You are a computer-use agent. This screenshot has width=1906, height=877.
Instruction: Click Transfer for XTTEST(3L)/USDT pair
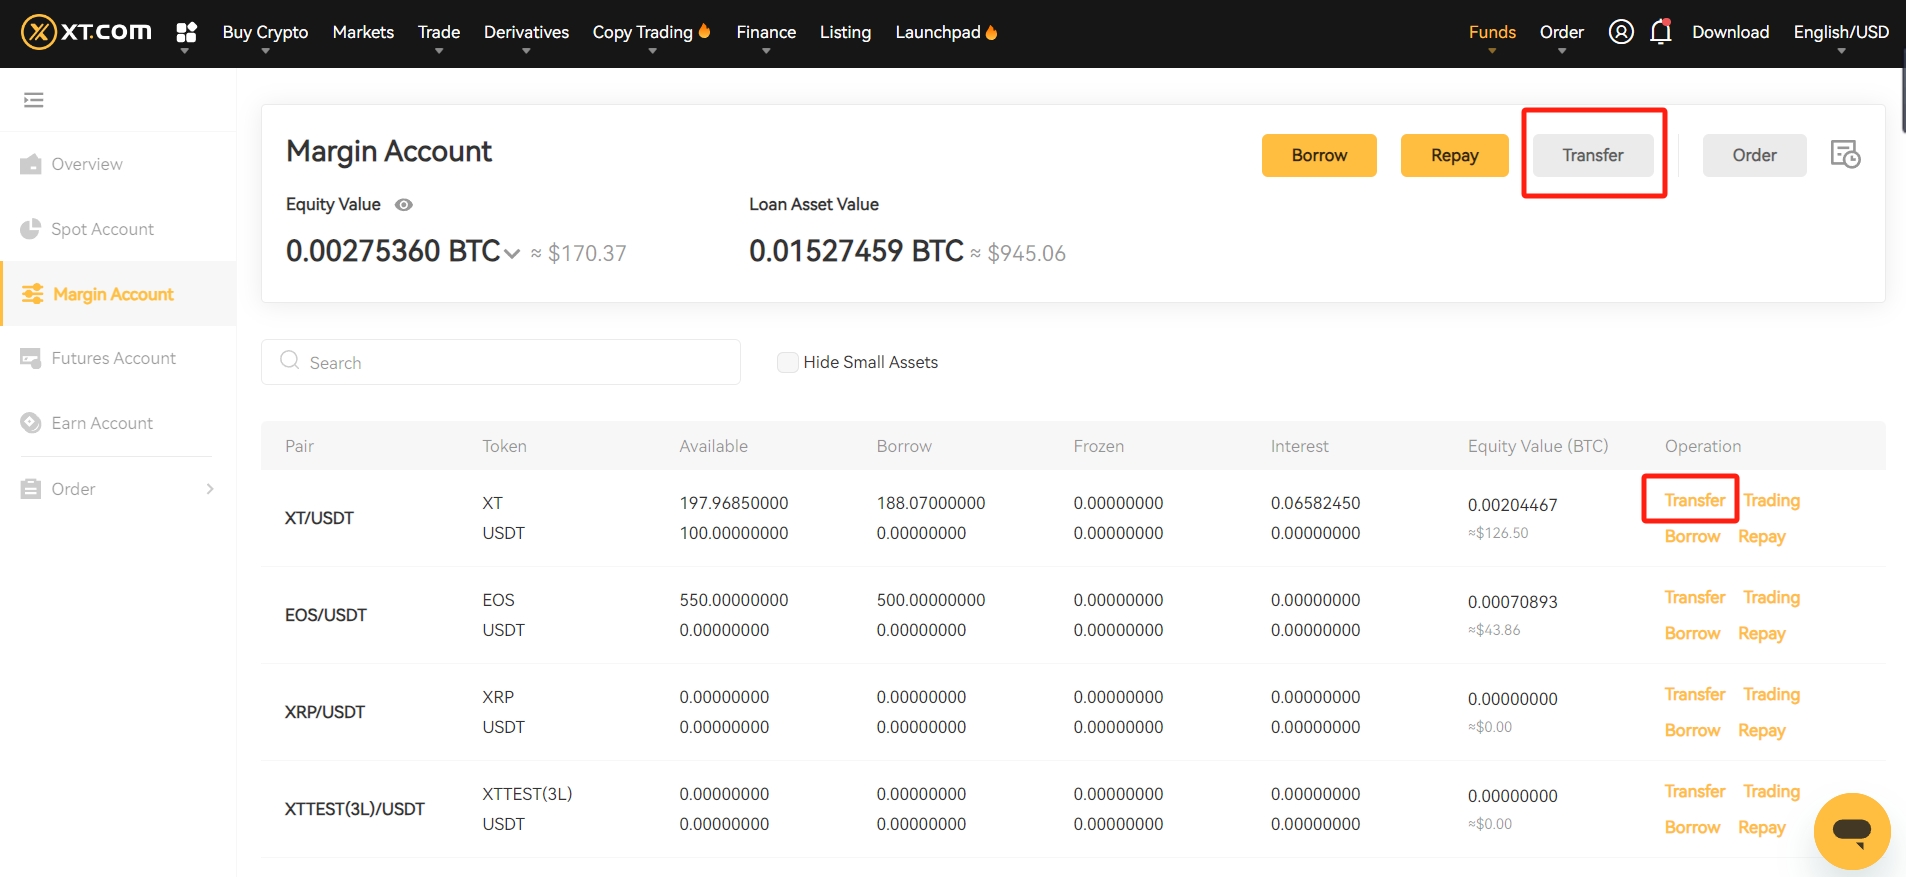pyautogui.click(x=1695, y=791)
